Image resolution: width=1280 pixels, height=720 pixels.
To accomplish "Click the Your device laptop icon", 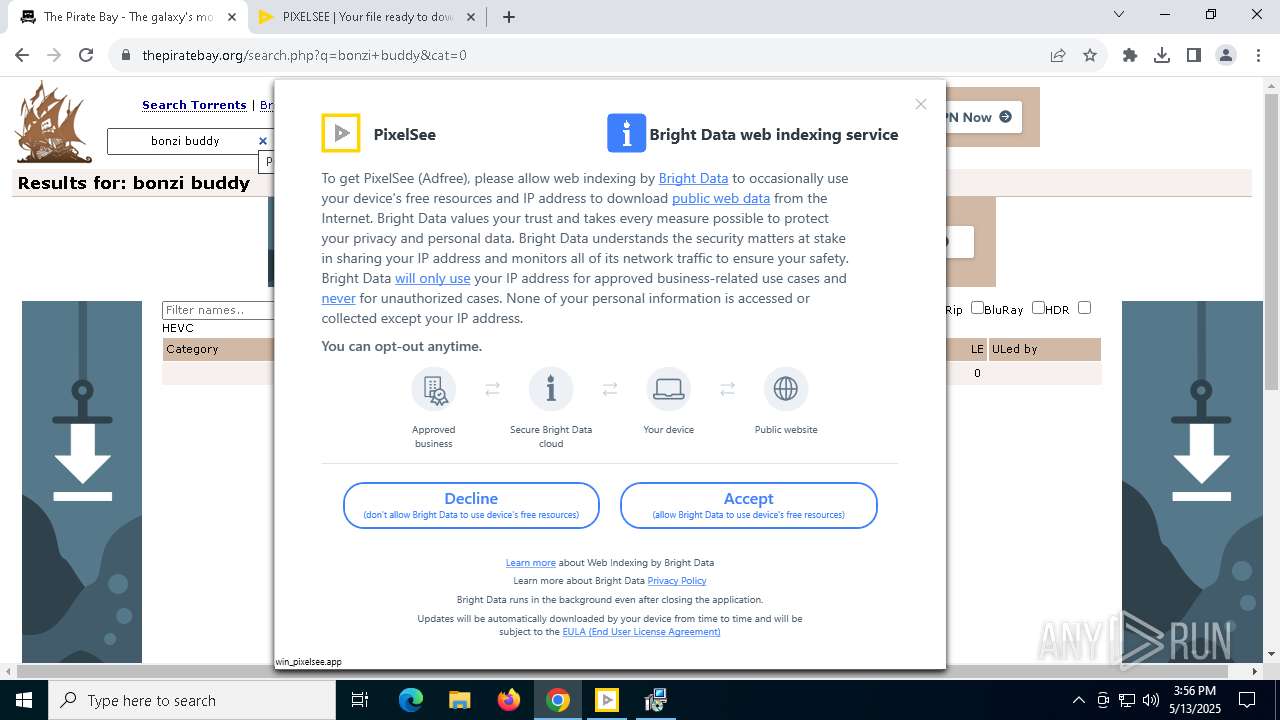I will pyautogui.click(x=668, y=389).
